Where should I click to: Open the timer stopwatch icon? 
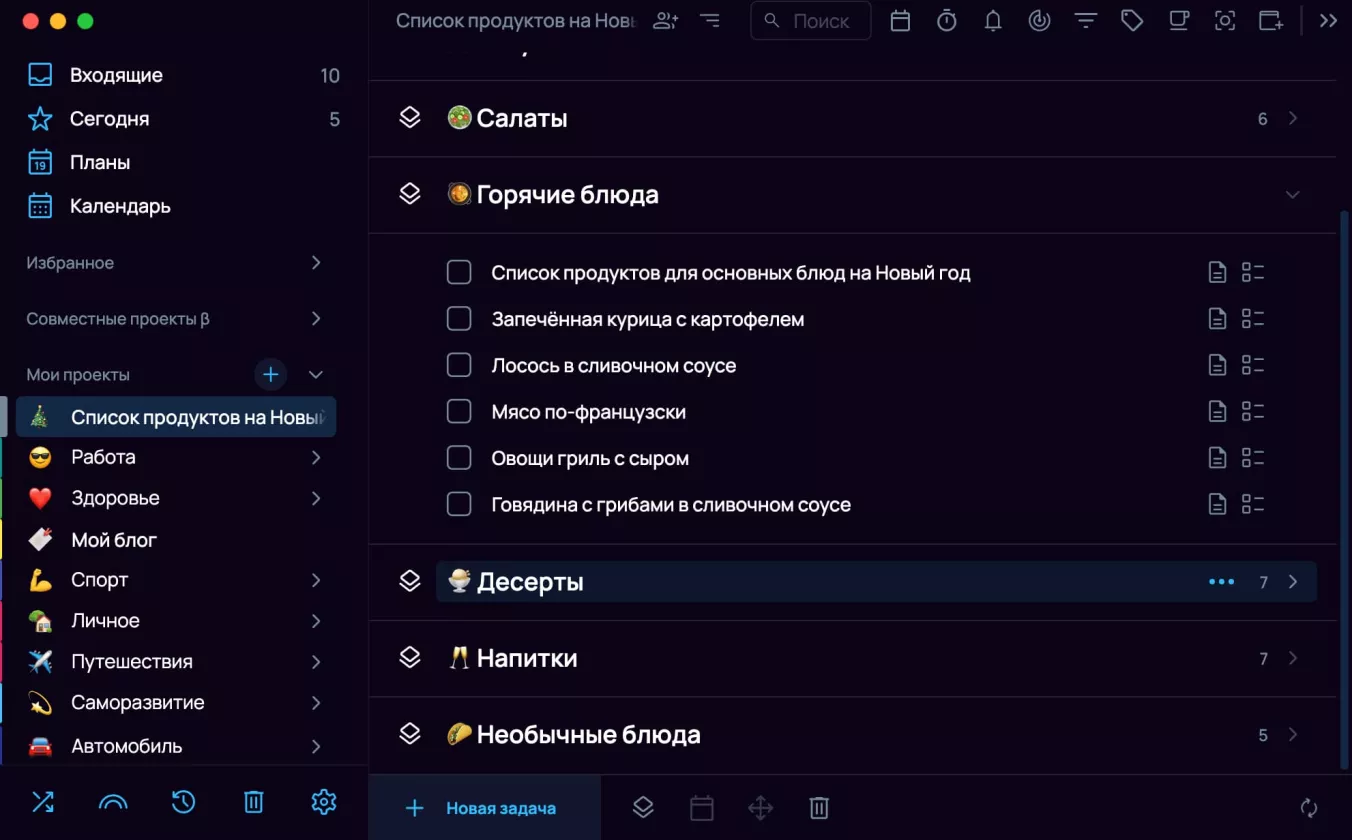point(947,20)
